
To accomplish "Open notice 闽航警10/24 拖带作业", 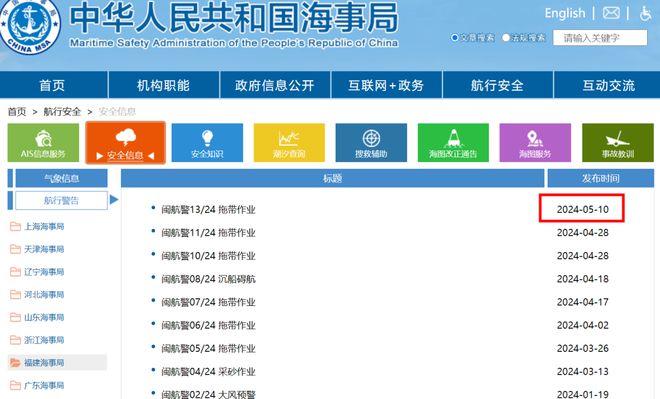I will (x=208, y=256).
